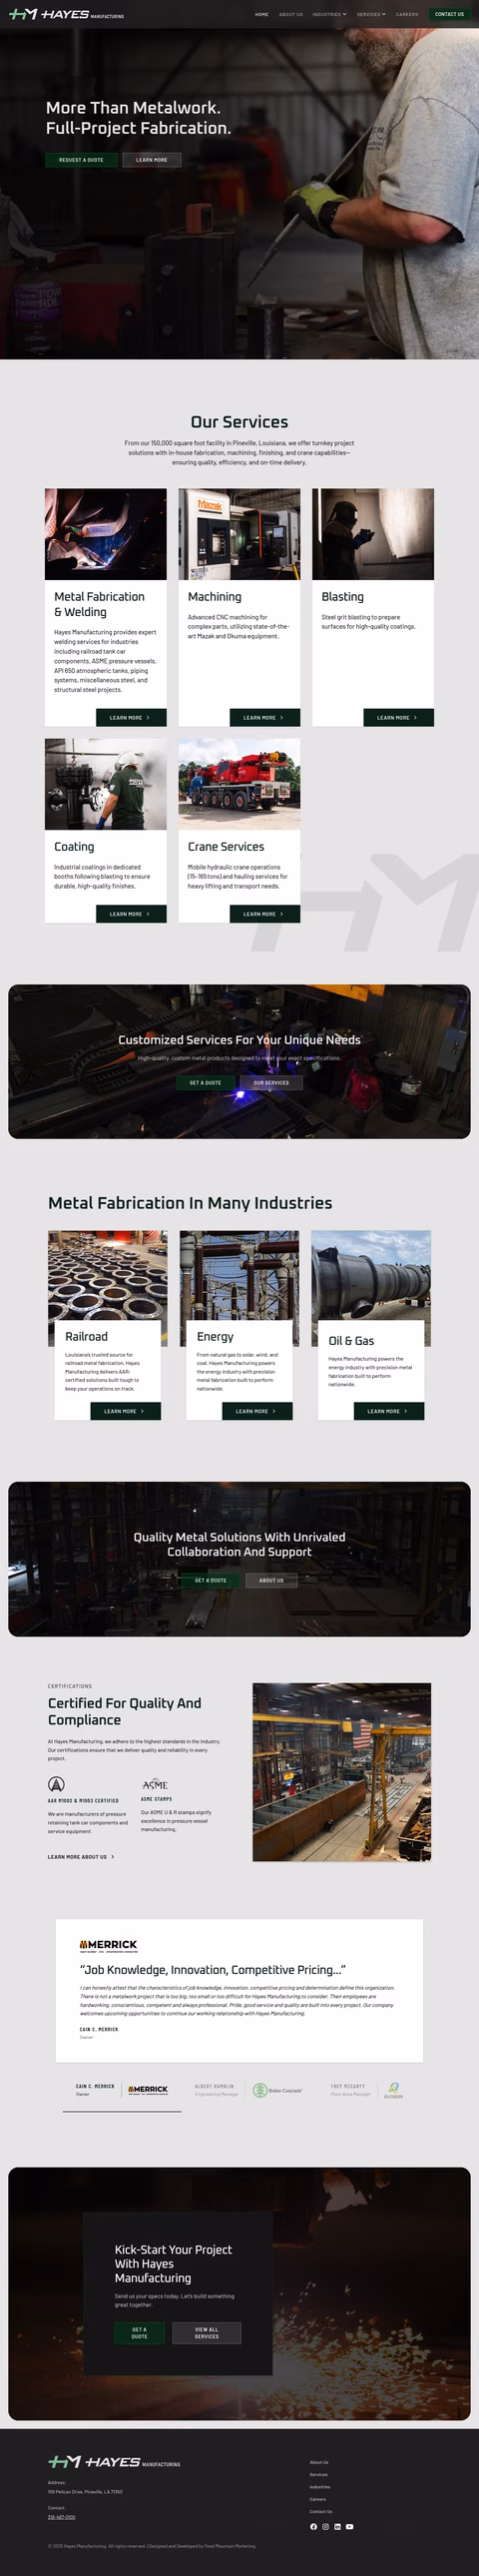Open the footer Contact Us link

point(321,2512)
